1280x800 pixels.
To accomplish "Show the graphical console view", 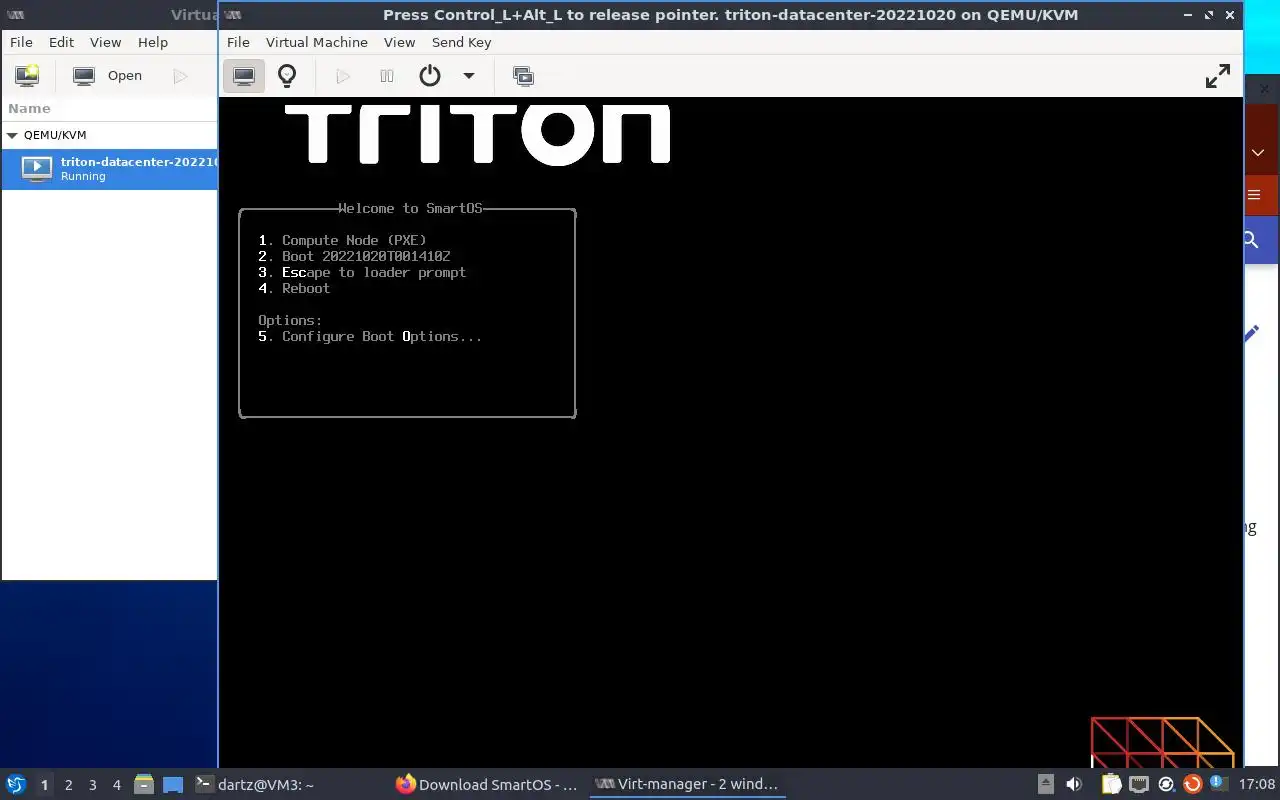I will click(x=243, y=76).
